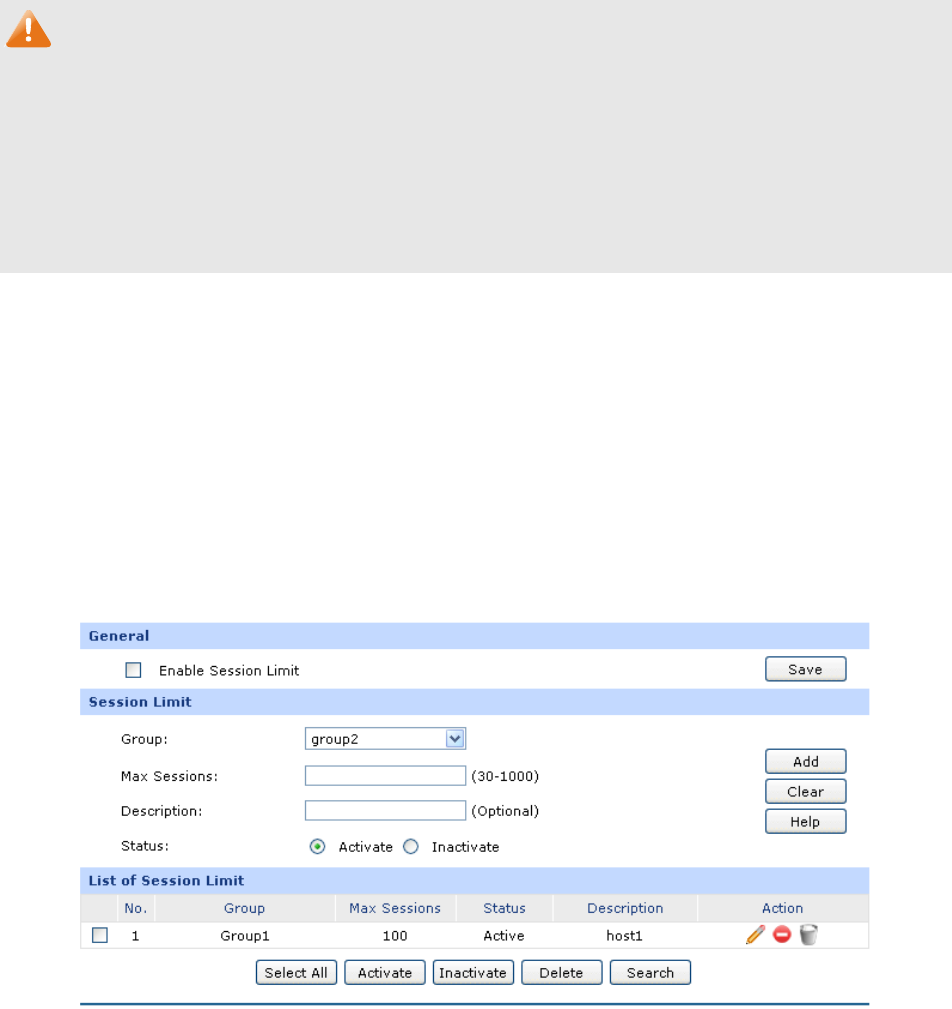Select the Activate status radio button
The width and height of the screenshot is (952, 1009).
pyautogui.click(x=317, y=847)
